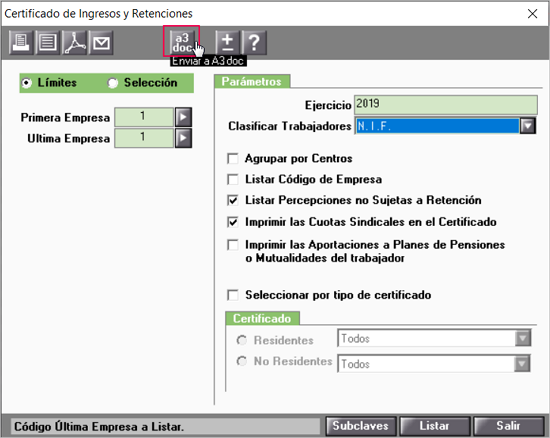Open lookup arrow next to Primera Empresa

[x=183, y=117]
